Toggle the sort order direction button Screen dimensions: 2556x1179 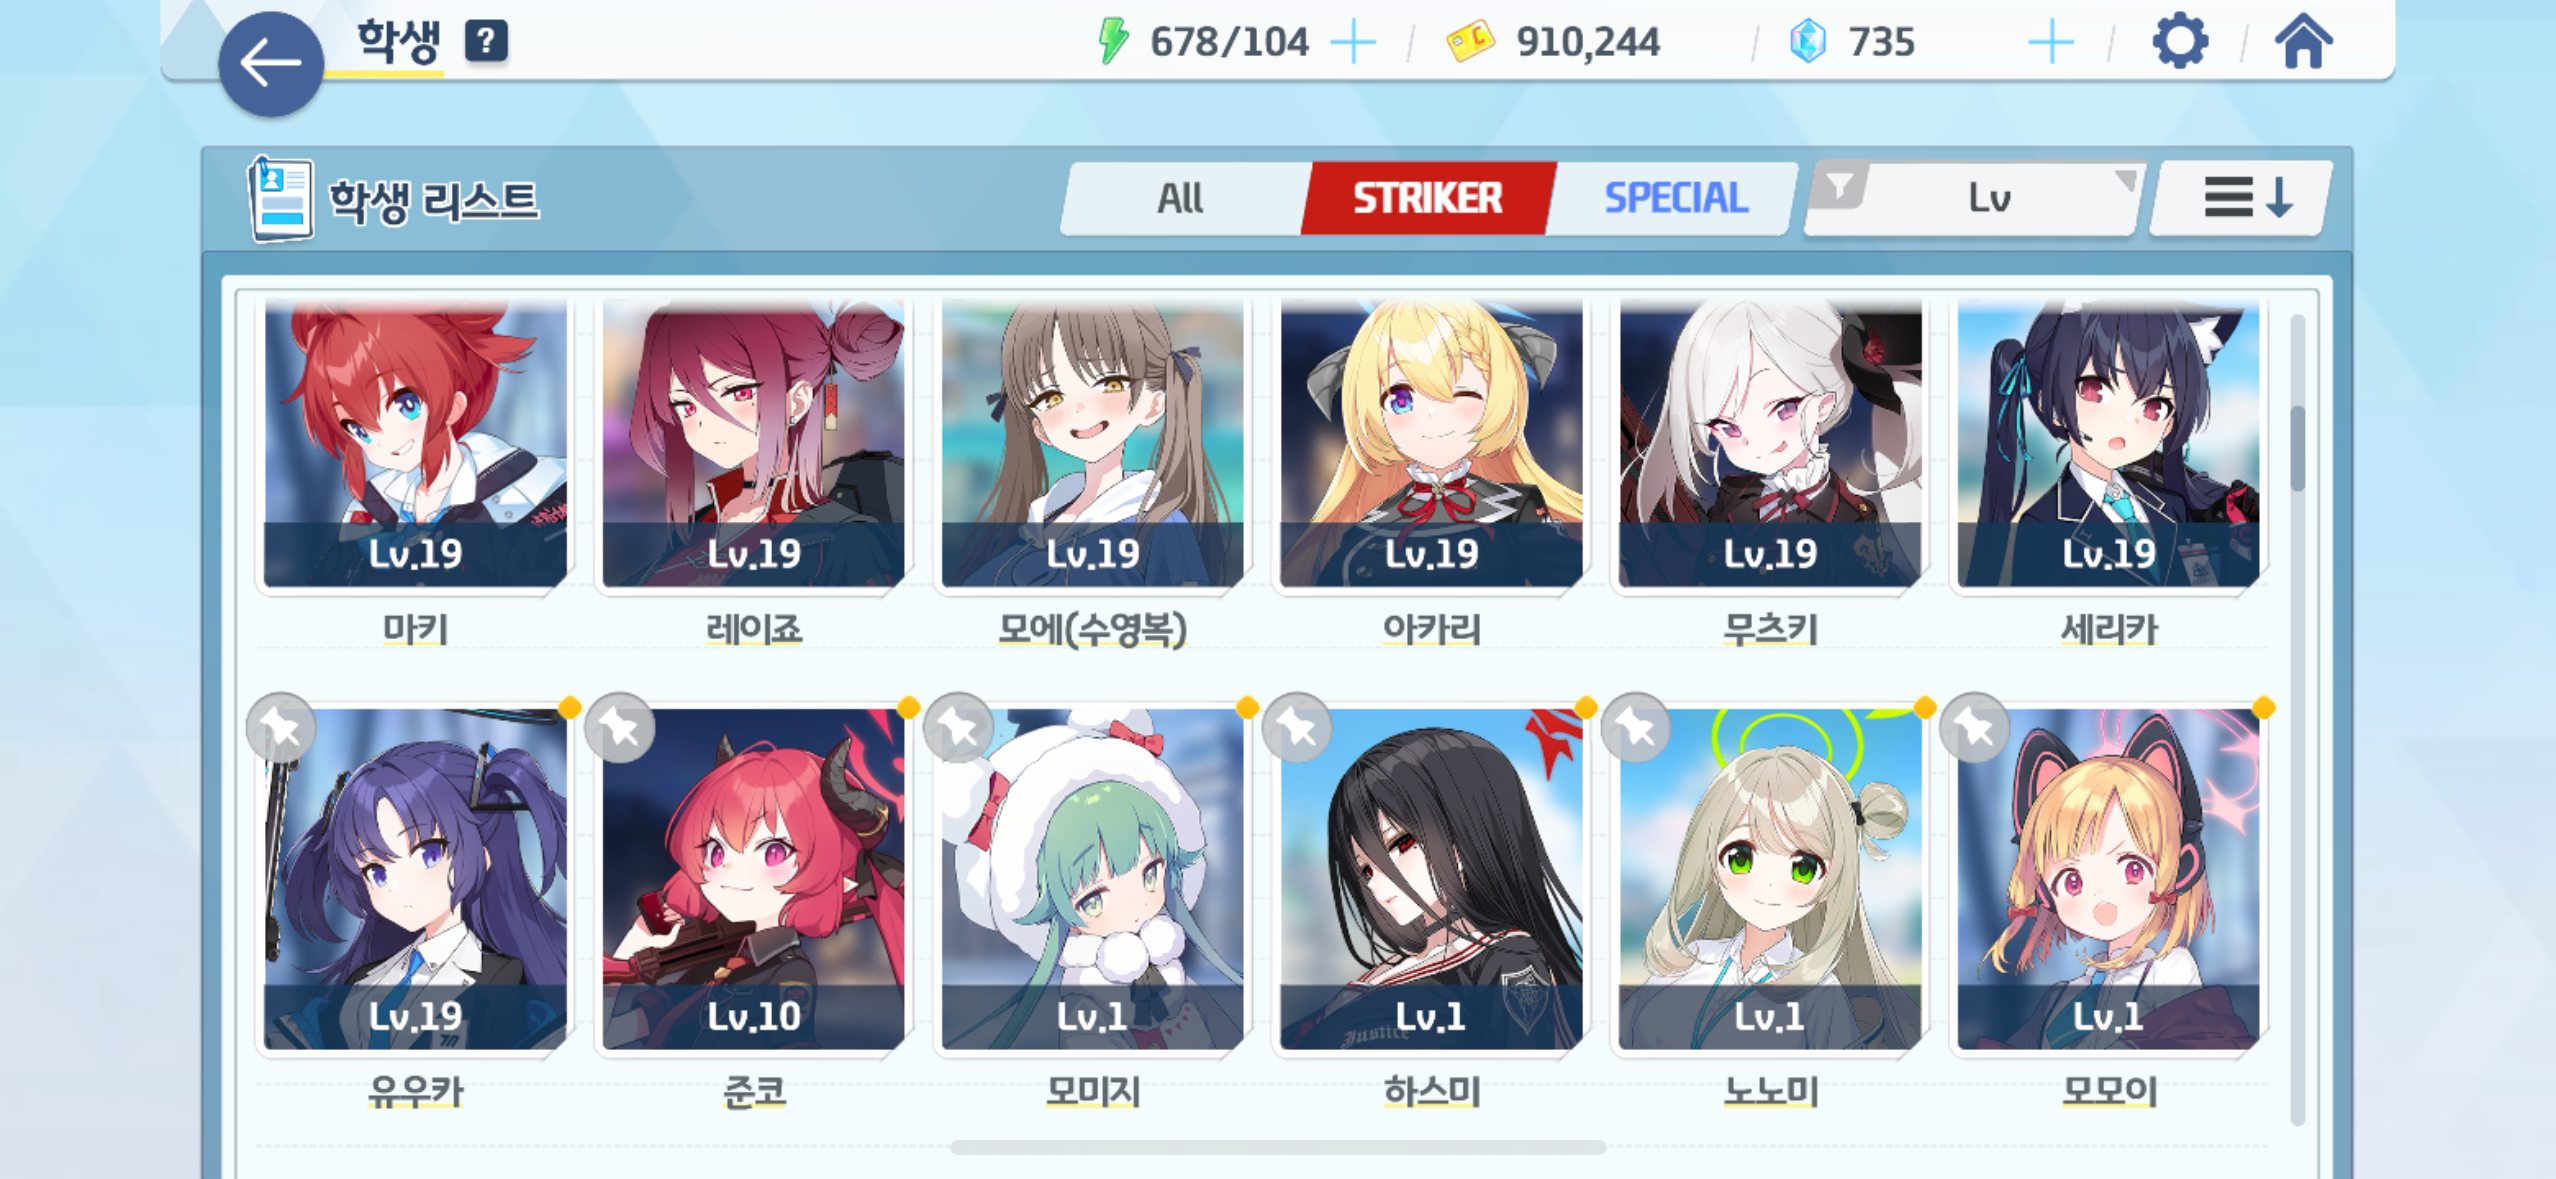tap(2242, 198)
